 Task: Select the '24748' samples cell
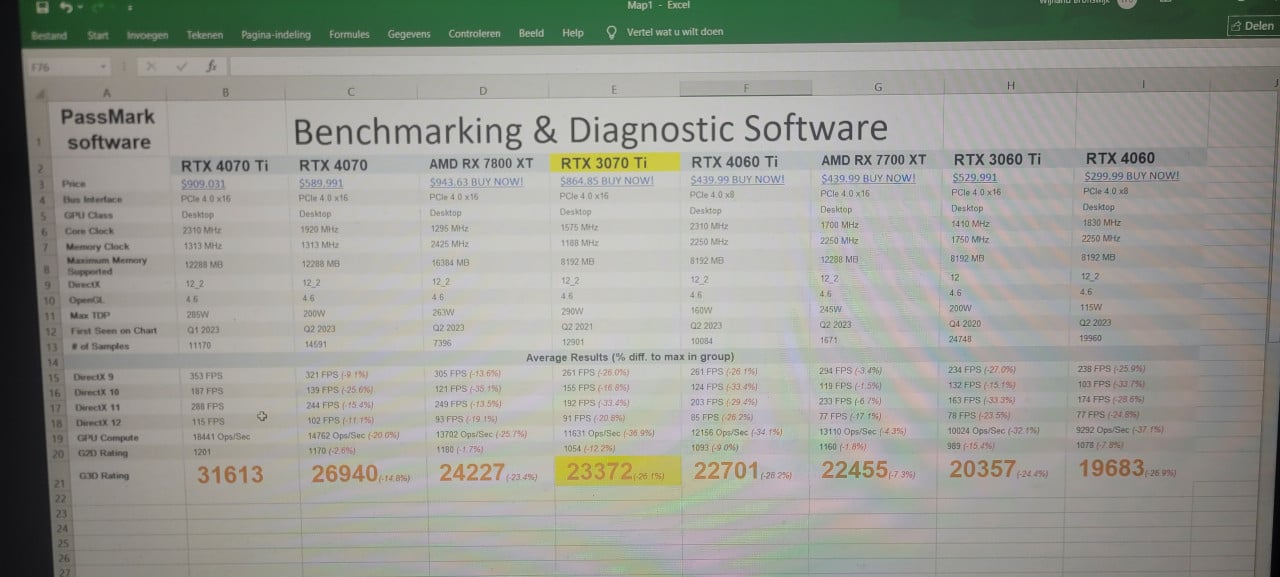coord(959,339)
